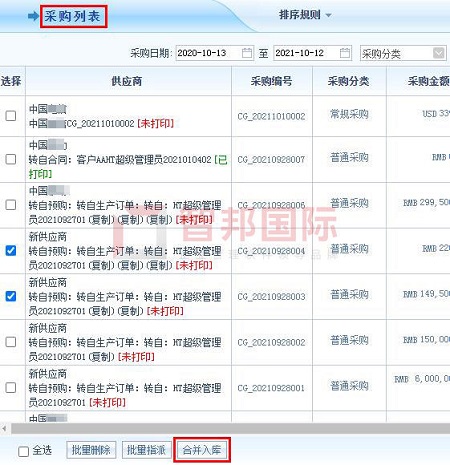The width and height of the screenshot is (450, 465).
Task: Uncheck the row for CG_20210928003
Action: click(x=11, y=296)
